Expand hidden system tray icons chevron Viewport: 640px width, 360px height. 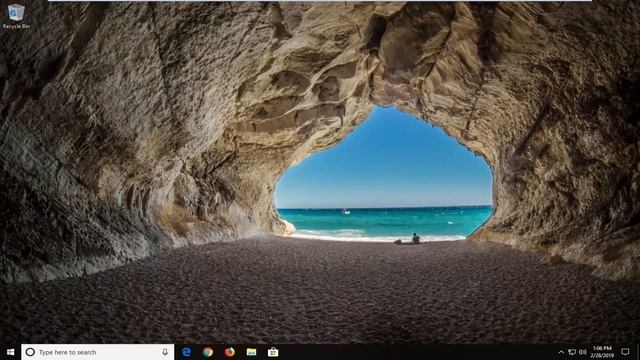coord(561,352)
